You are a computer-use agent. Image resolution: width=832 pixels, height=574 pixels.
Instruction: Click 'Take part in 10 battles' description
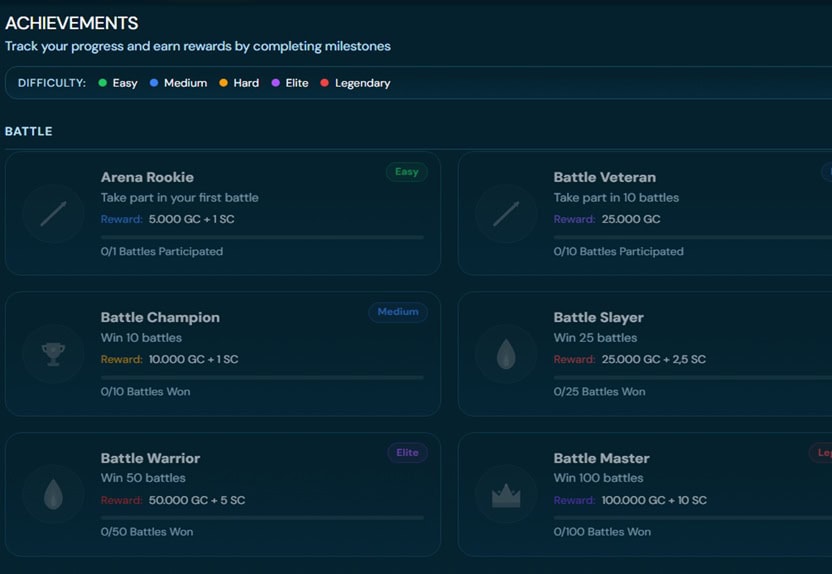(x=616, y=198)
